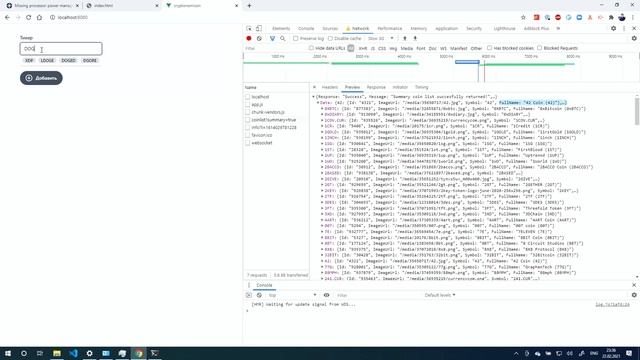Check Blocked Requests filter
The image size is (640, 360).
540,48
